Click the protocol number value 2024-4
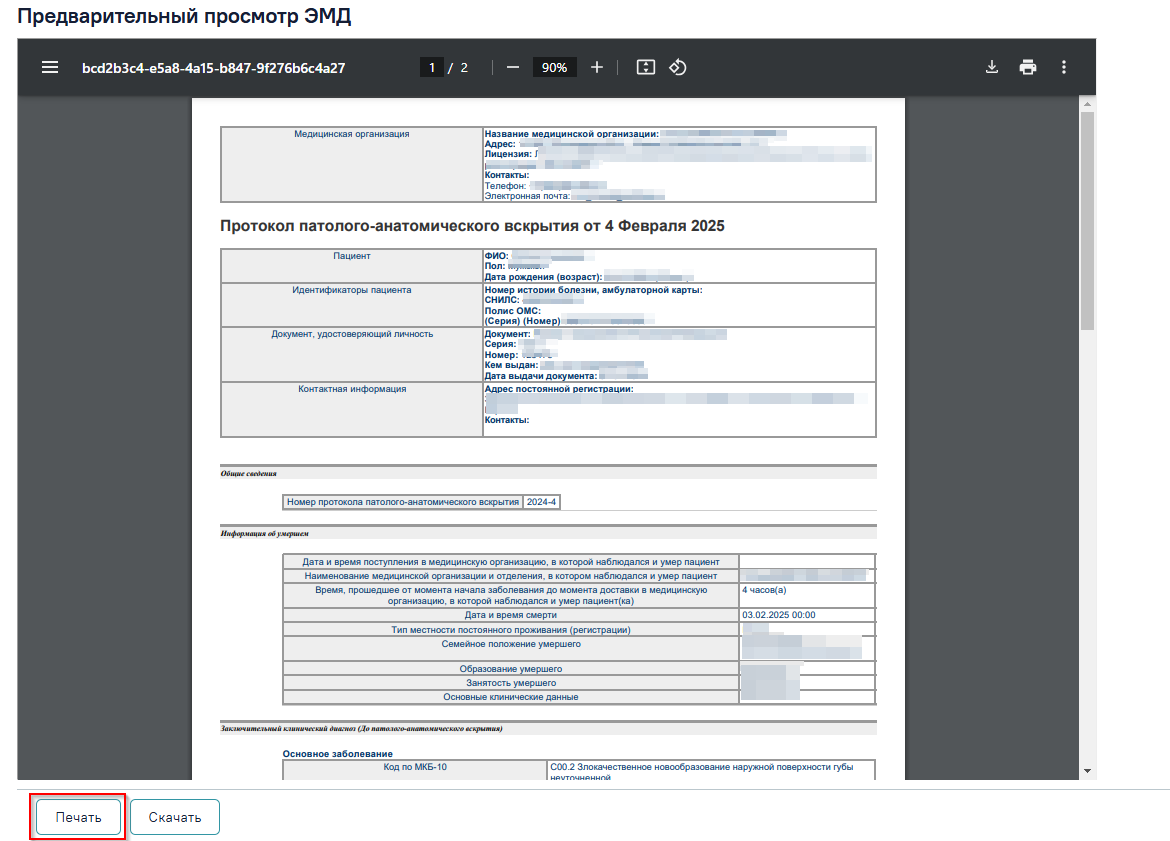This screenshot has height=841, width=1170. pos(541,502)
